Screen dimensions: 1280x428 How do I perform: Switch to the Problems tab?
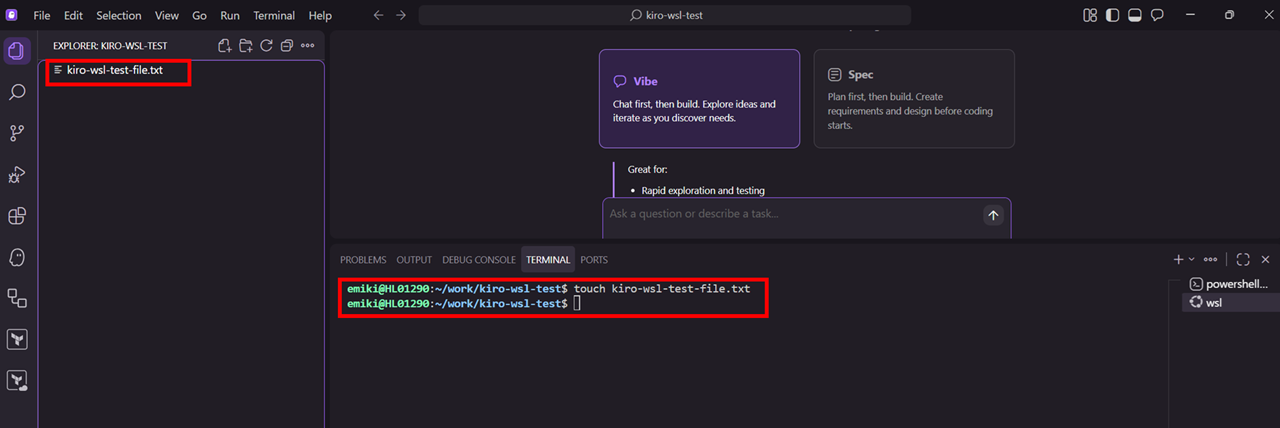(363, 260)
